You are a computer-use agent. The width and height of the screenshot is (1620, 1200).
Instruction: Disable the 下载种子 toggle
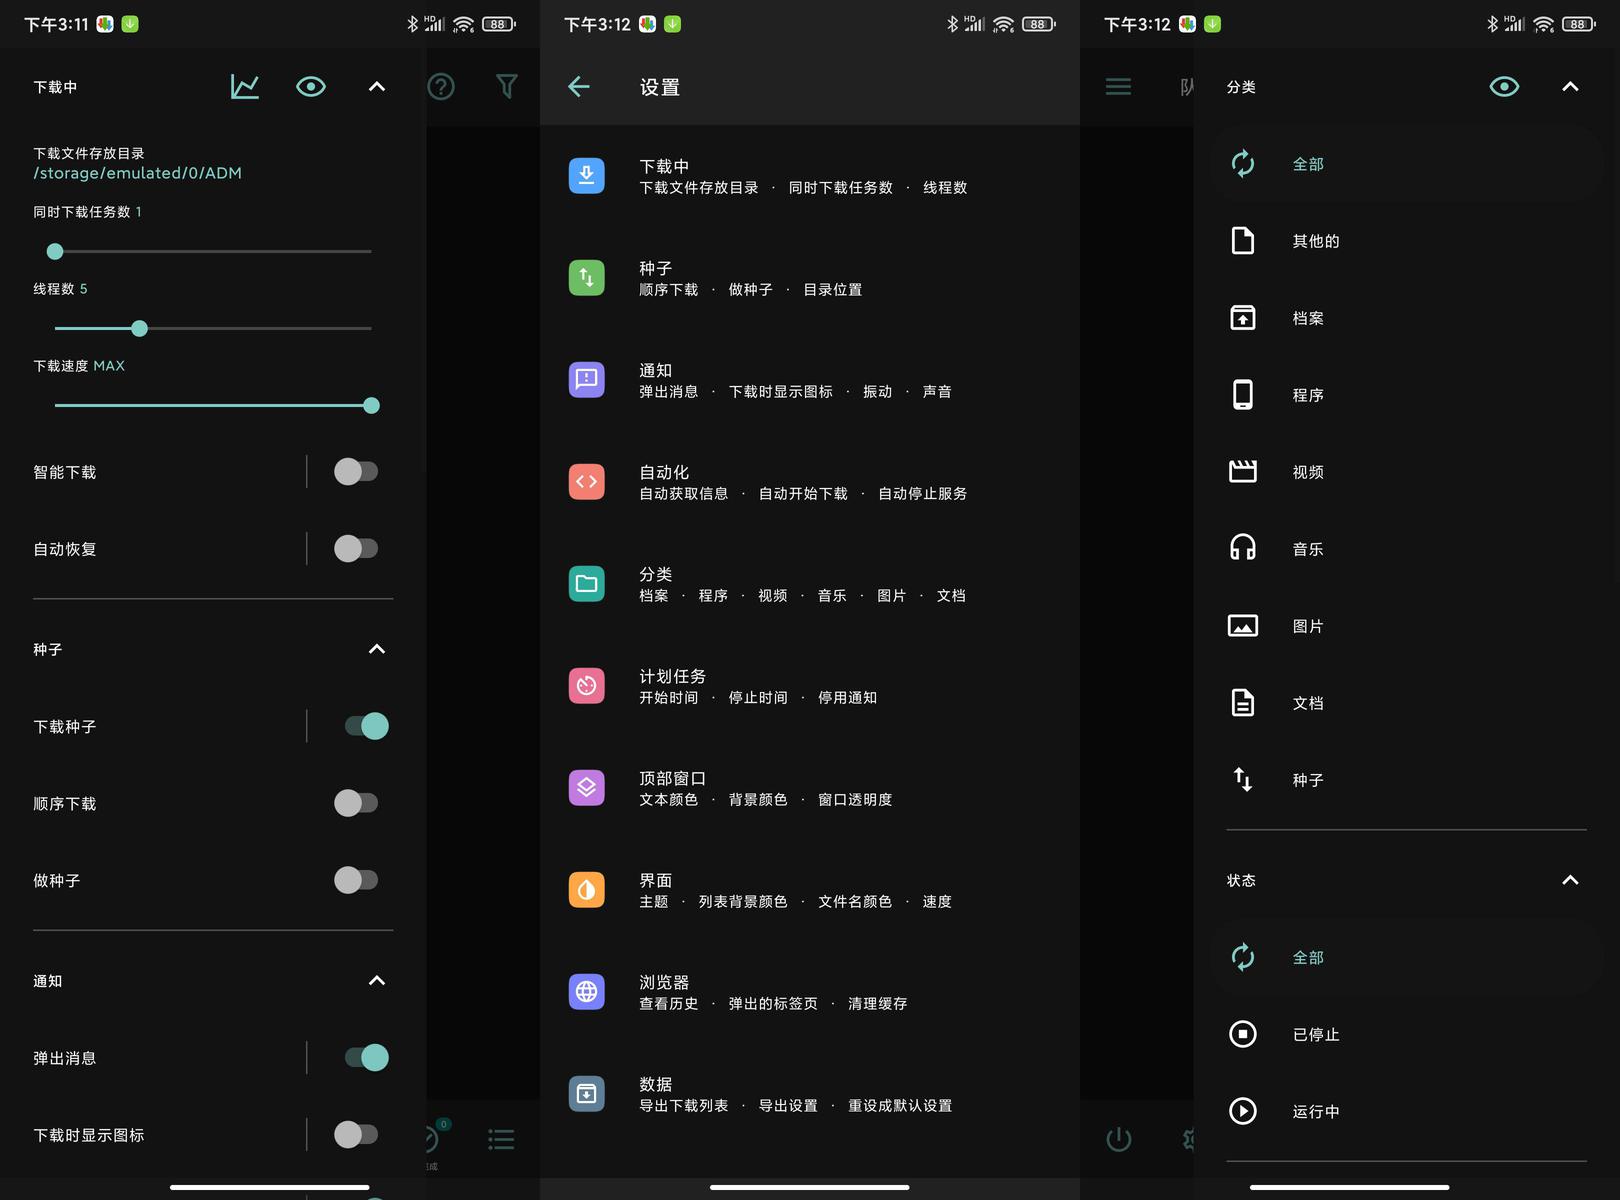(366, 726)
